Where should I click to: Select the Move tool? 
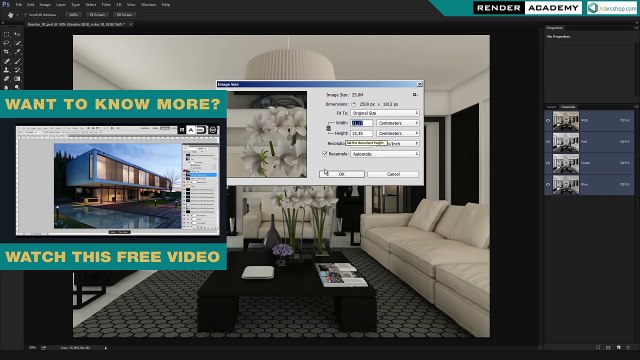coord(17,34)
